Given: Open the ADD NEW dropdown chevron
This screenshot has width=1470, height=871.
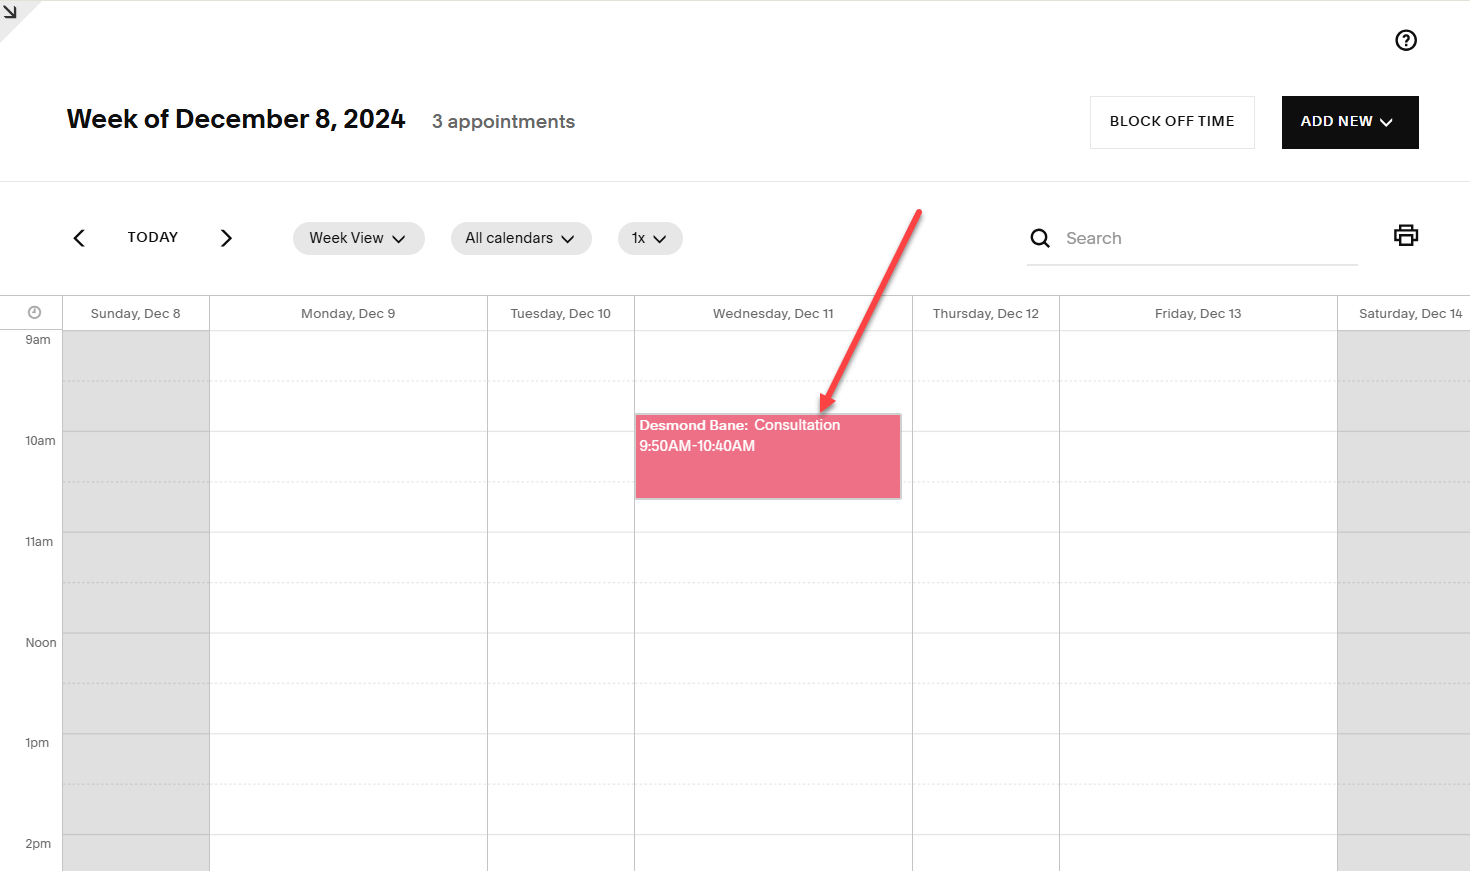Looking at the screenshot, I should (x=1386, y=122).
